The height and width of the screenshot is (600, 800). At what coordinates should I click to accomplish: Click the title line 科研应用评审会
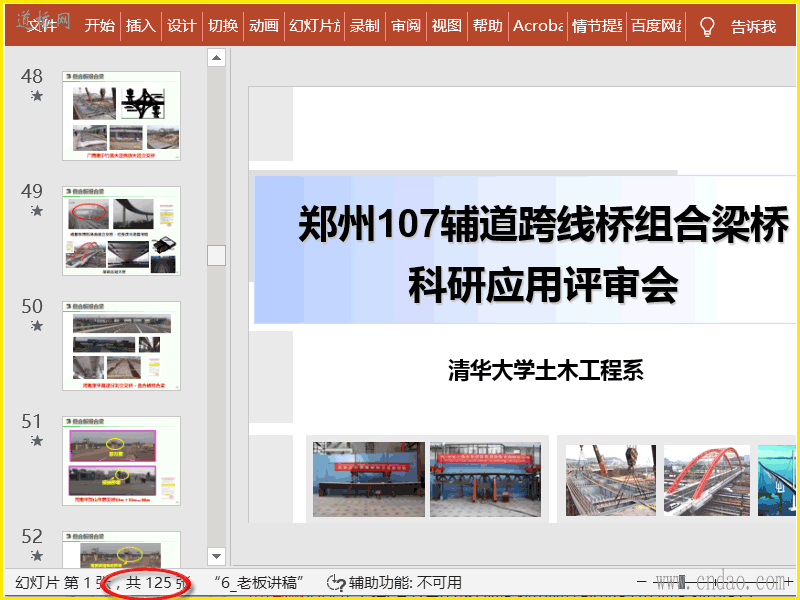tap(543, 284)
